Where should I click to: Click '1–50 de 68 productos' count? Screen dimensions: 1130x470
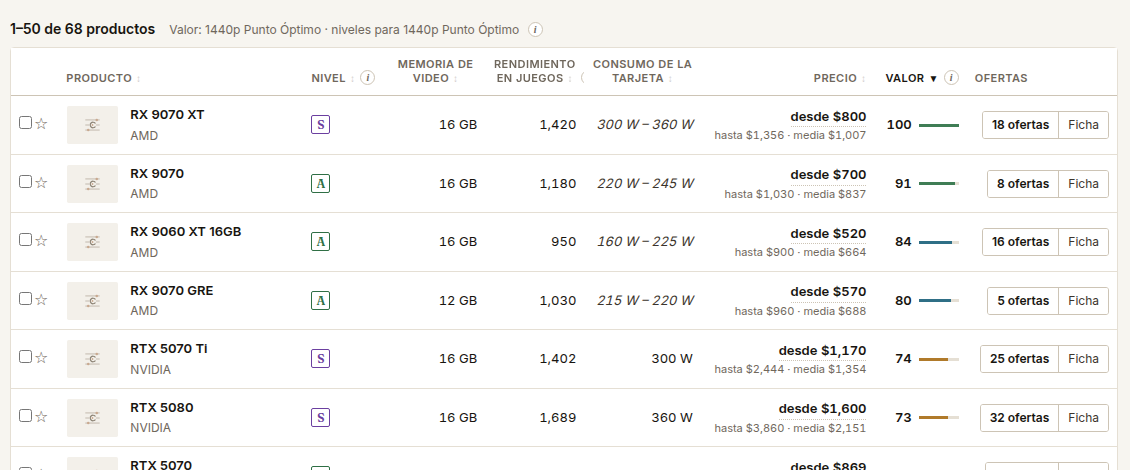click(82, 29)
